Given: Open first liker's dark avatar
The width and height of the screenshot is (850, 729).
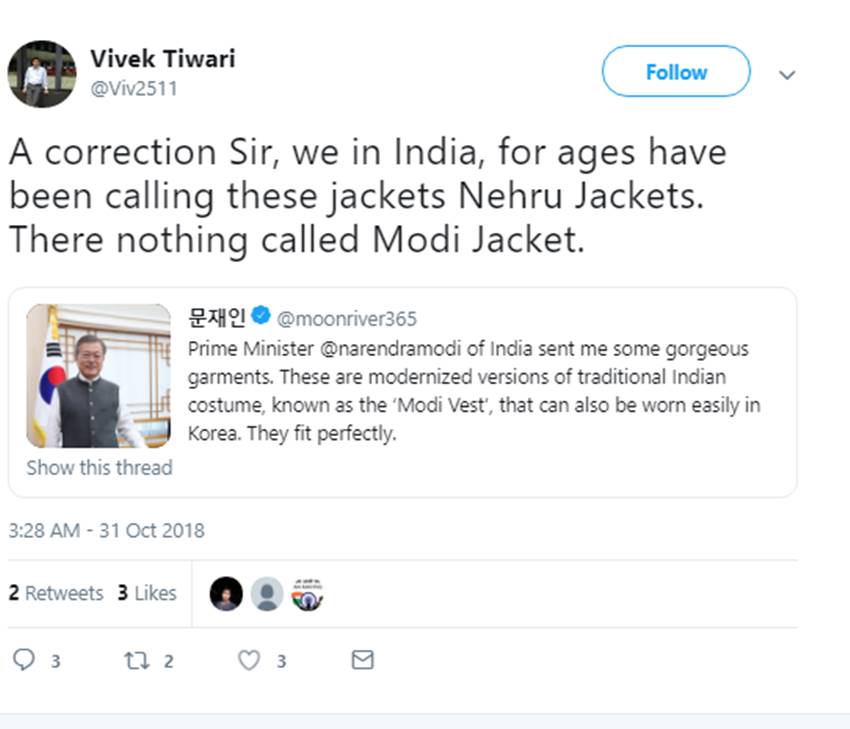Looking at the screenshot, I should (x=226, y=594).
